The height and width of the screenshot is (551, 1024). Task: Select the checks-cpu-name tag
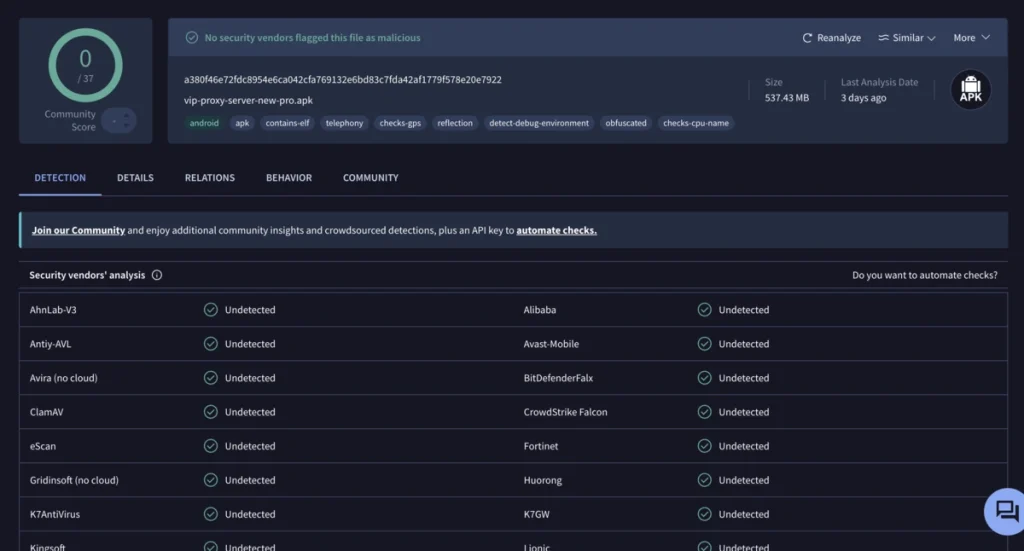(696, 123)
